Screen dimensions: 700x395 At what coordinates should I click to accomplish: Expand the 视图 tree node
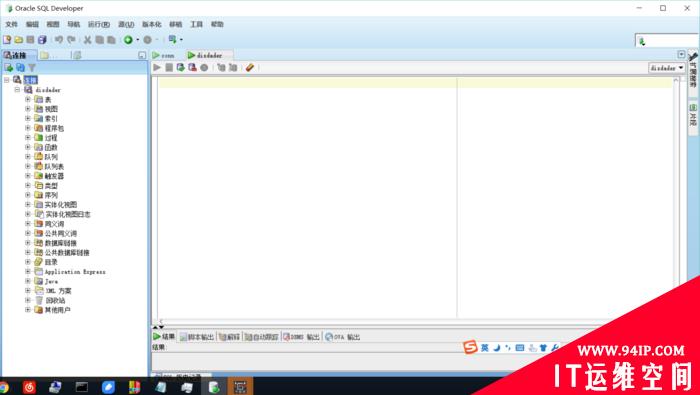[28, 108]
